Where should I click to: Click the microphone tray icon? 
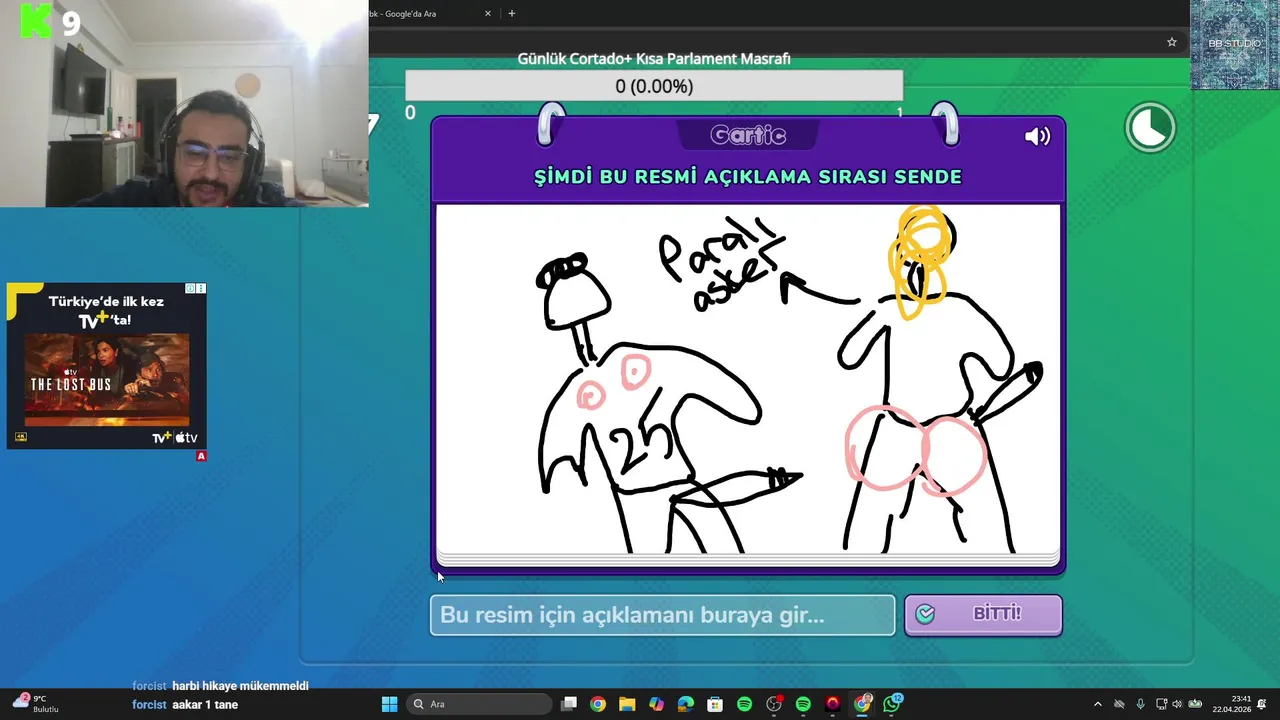pyautogui.click(x=1140, y=704)
